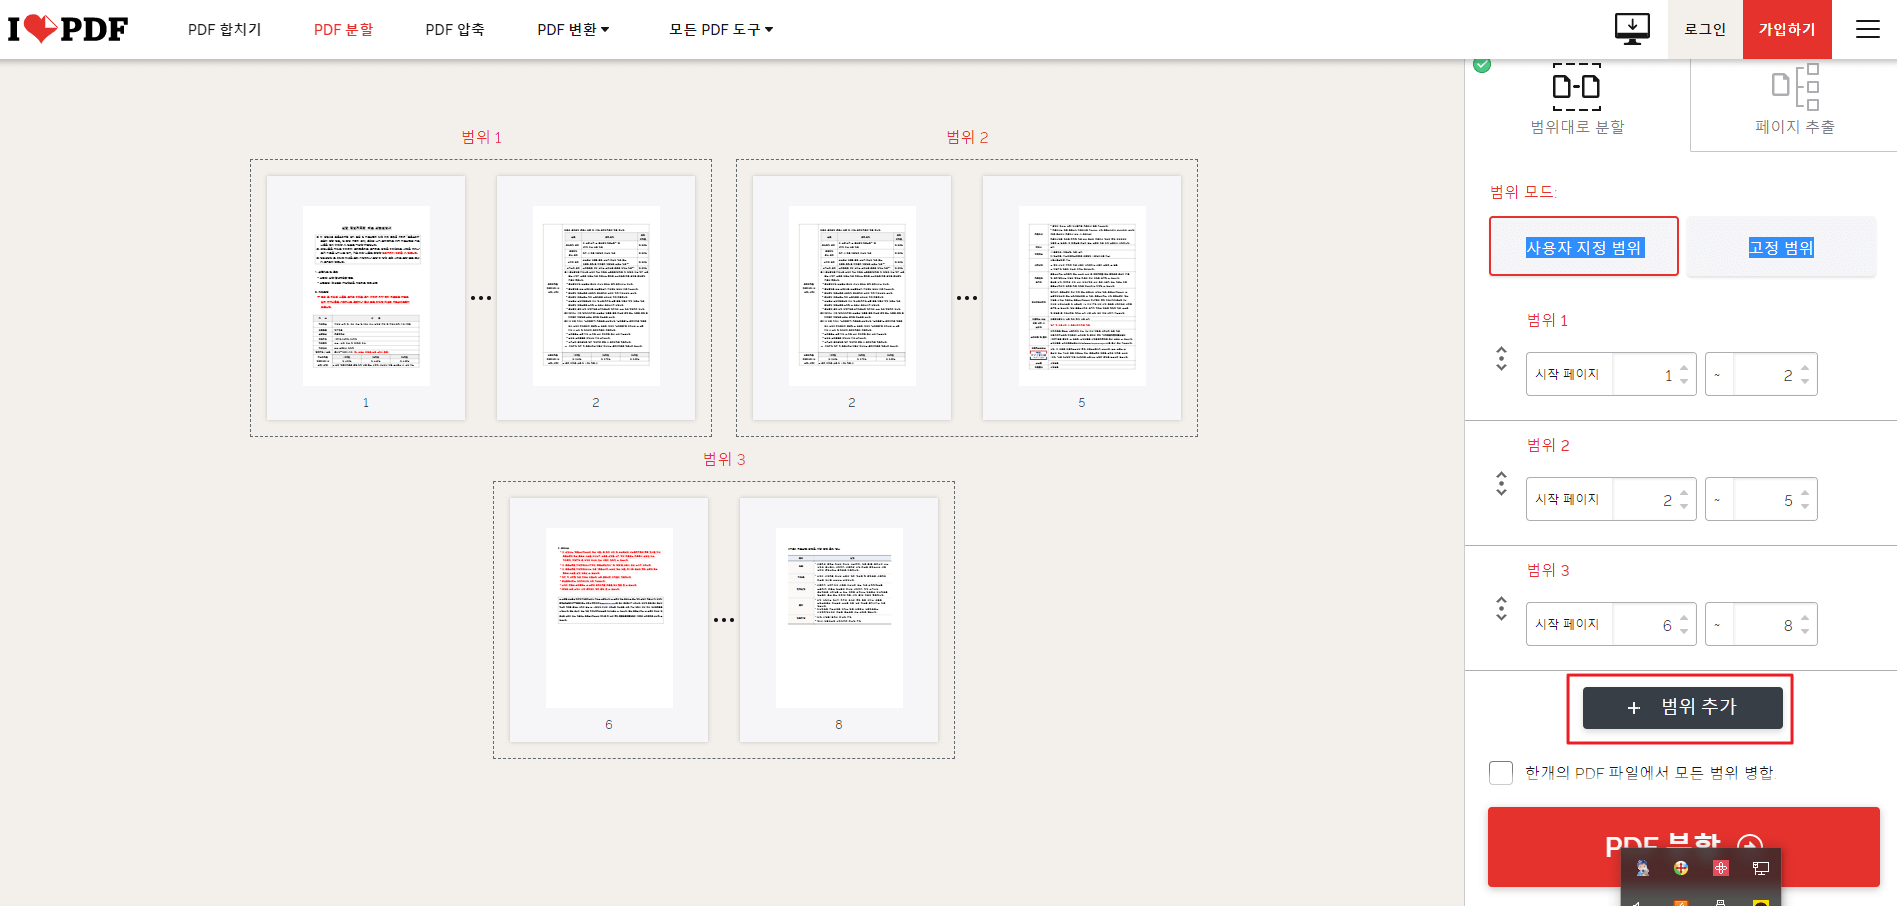The height and width of the screenshot is (906, 1897).
Task: Go to the PDF 합치기 menu
Action: [x=225, y=29]
